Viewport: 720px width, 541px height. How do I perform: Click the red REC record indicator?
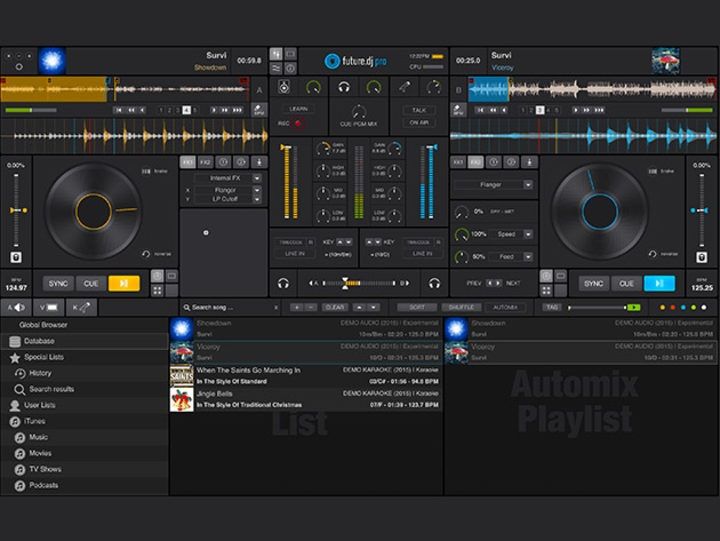click(x=298, y=123)
